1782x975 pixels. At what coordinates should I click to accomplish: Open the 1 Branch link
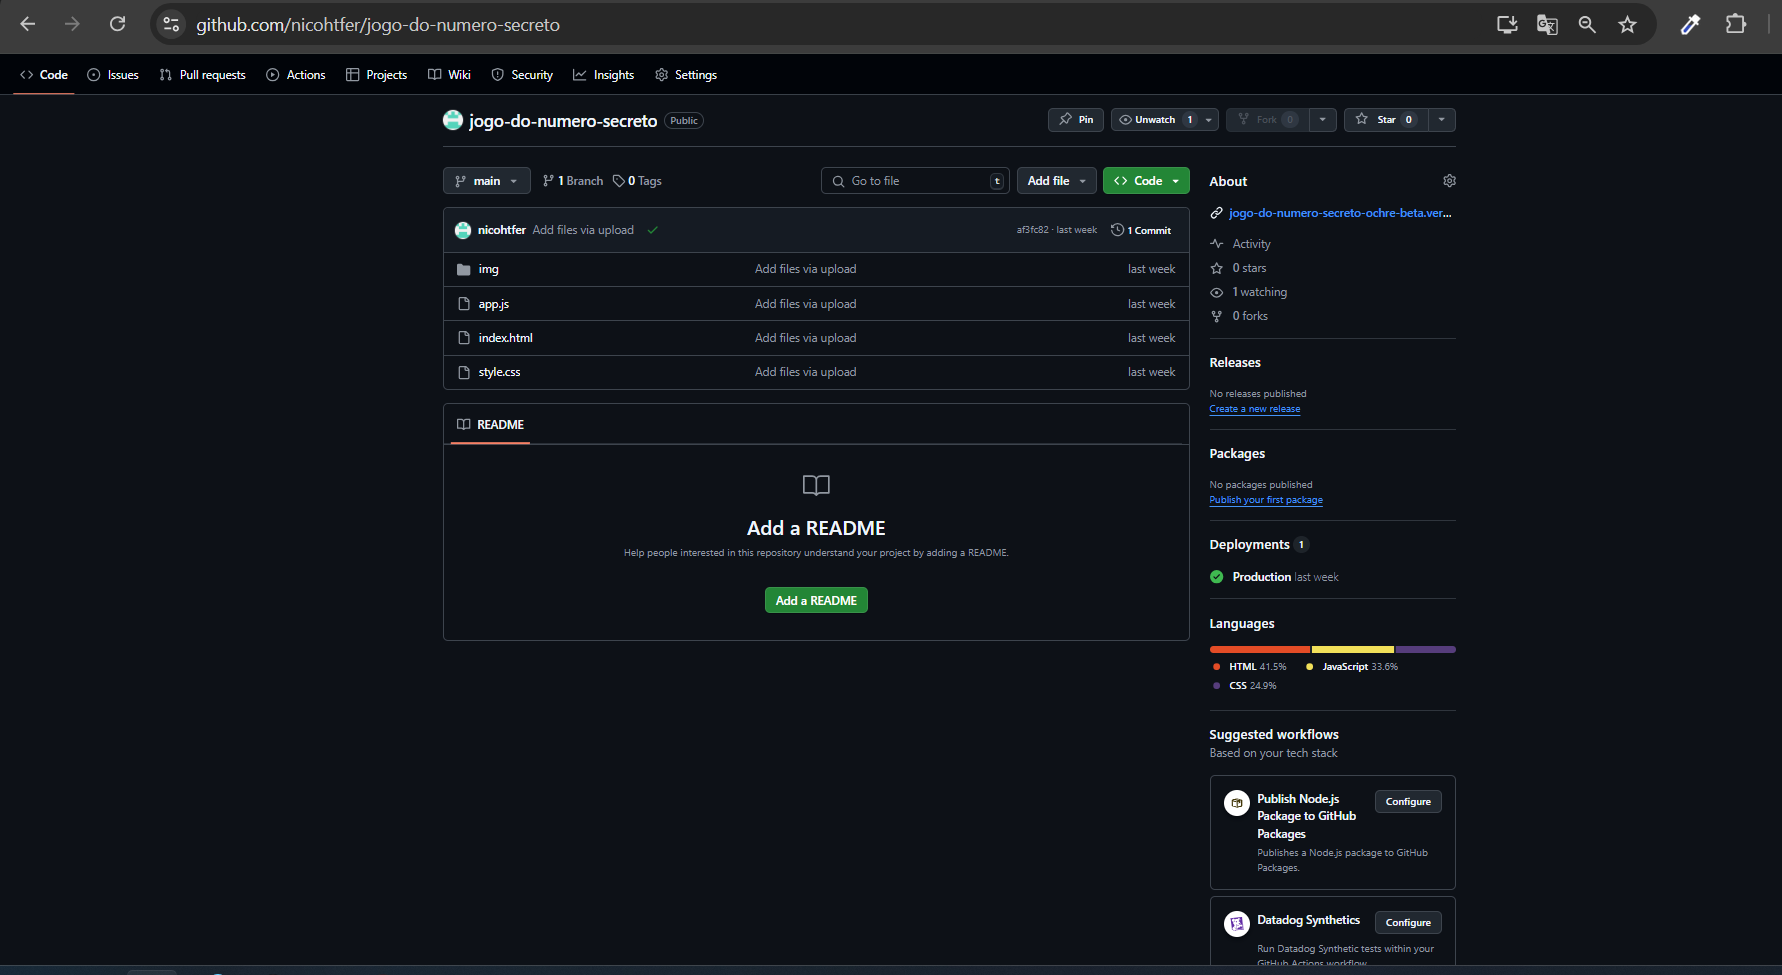coord(573,181)
